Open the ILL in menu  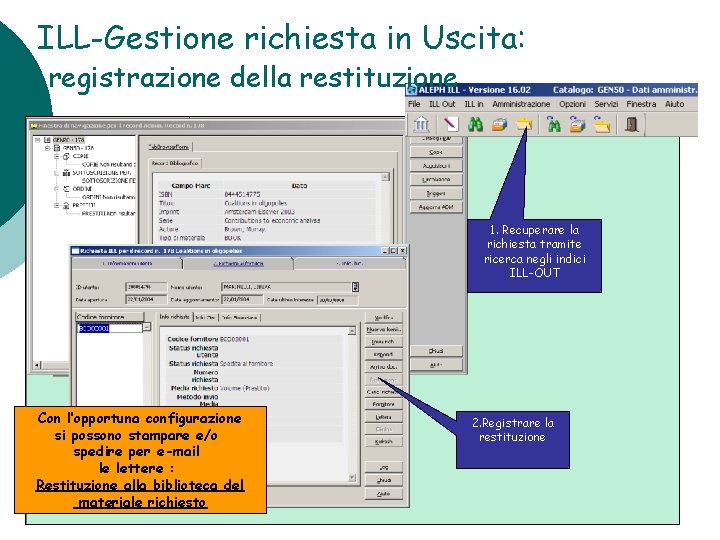474,104
